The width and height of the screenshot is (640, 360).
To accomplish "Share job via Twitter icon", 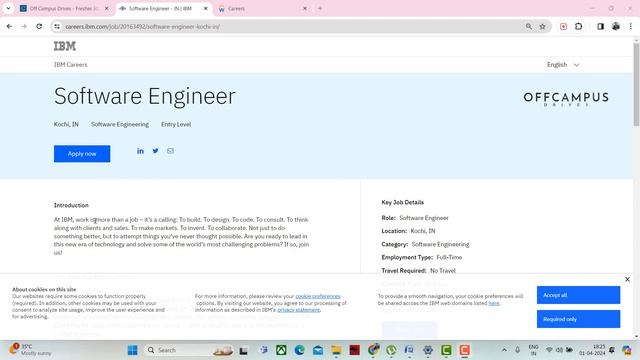I will tap(156, 151).
